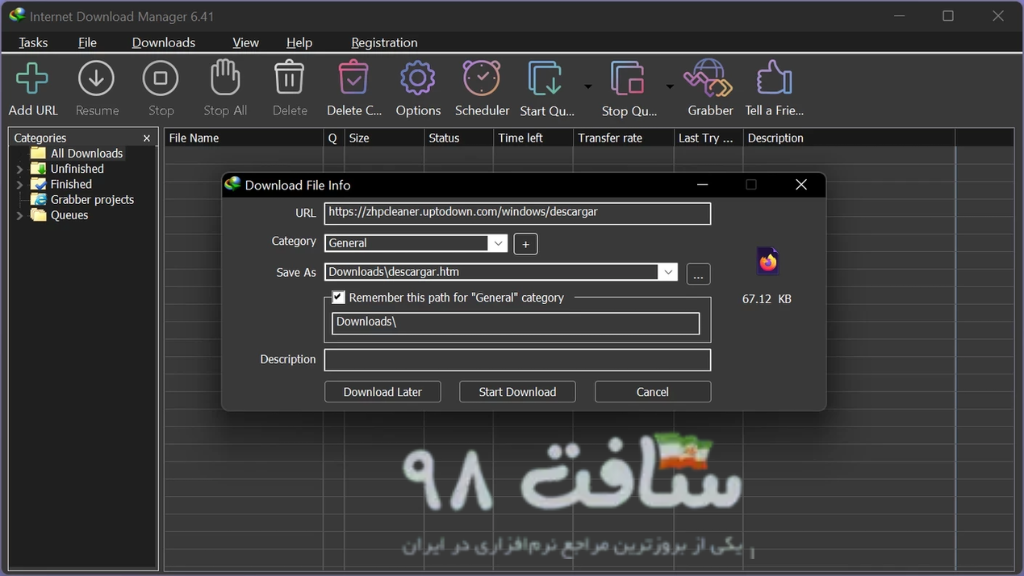Click the browse (...) button for Save As
The width and height of the screenshot is (1024, 576).
point(698,274)
